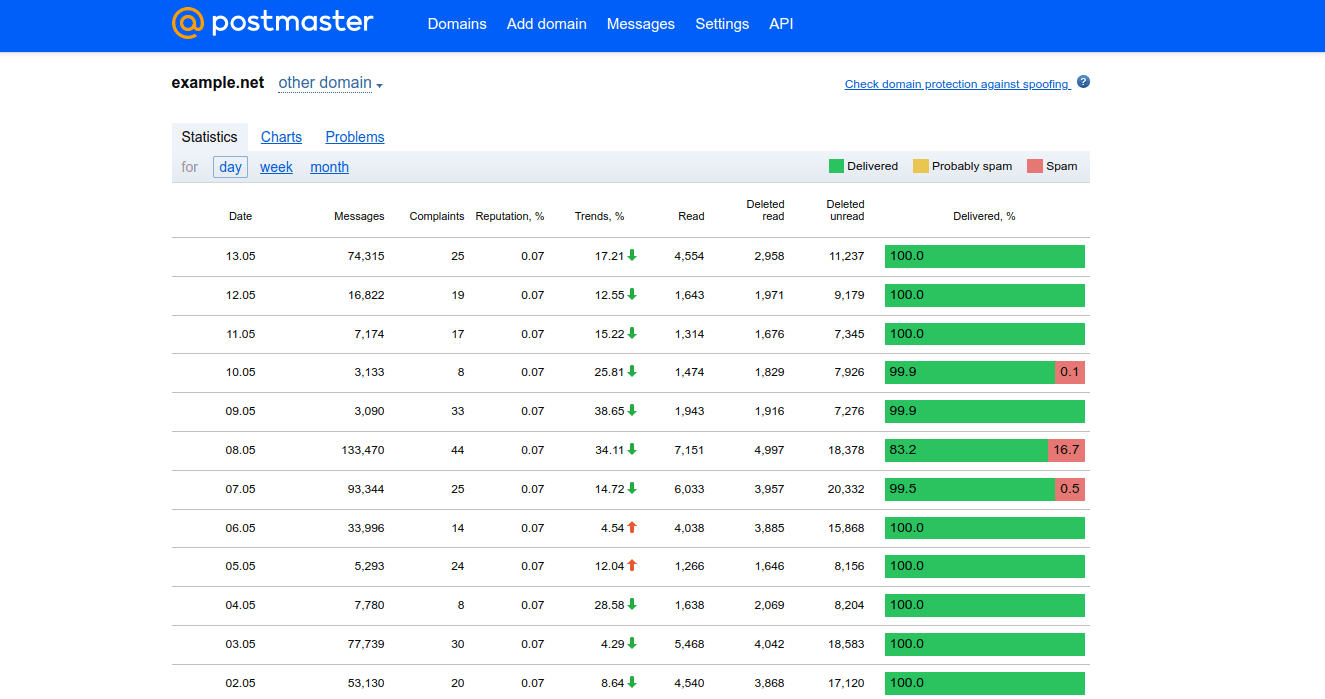This screenshot has height=699, width=1325.
Task: Click the date cell 02.05
Action: [240, 683]
